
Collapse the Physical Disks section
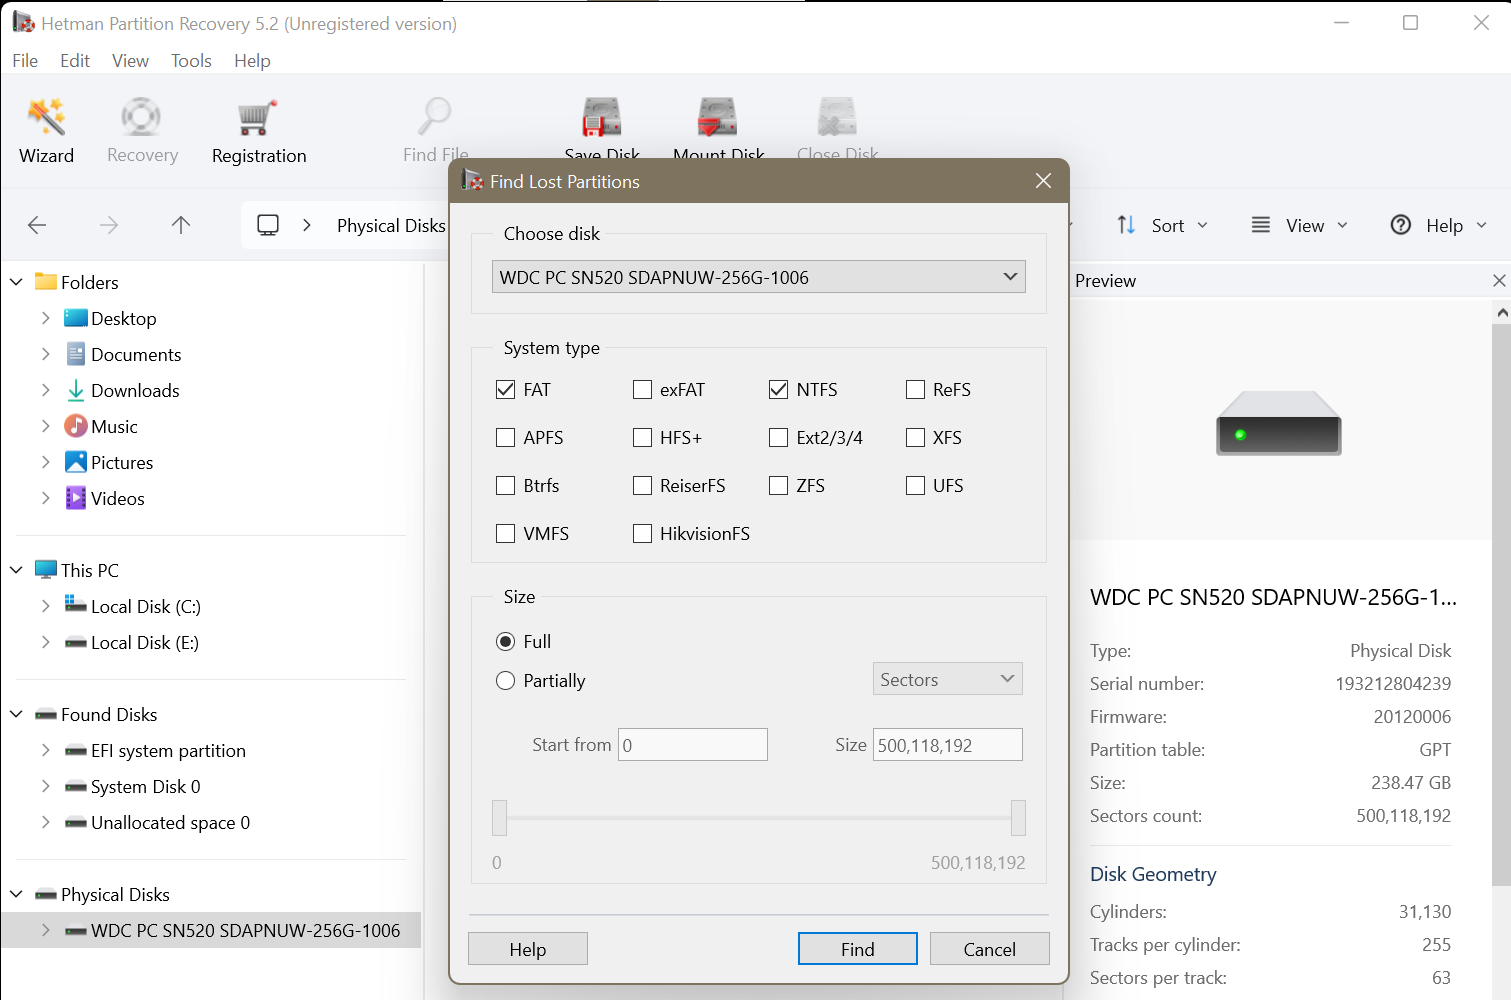click(16, 894)
